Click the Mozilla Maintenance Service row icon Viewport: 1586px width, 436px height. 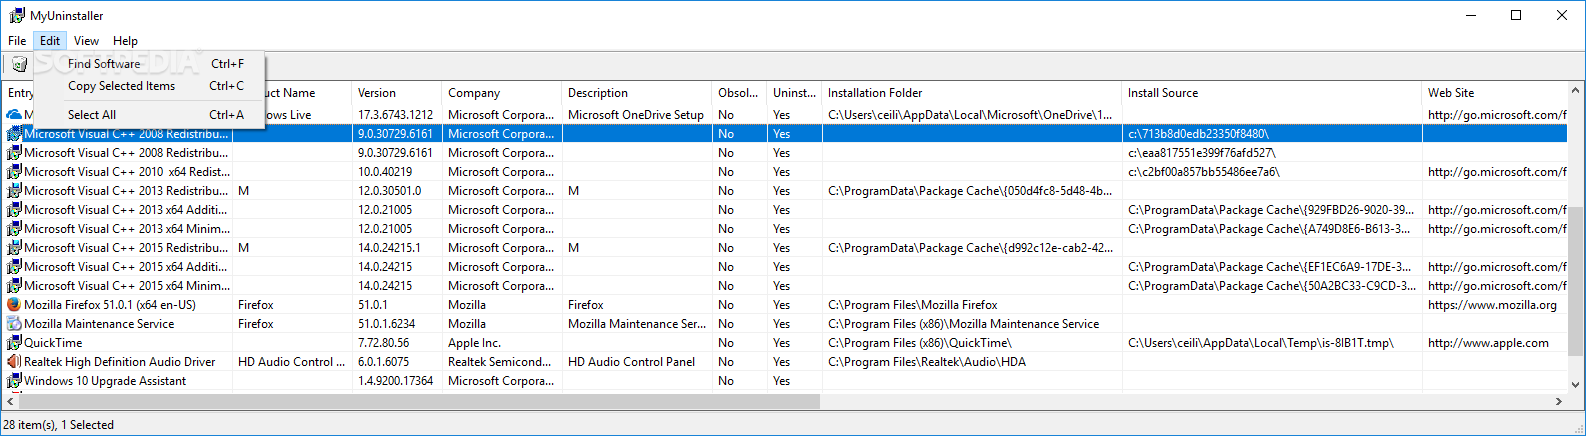[x=14, y=324]
